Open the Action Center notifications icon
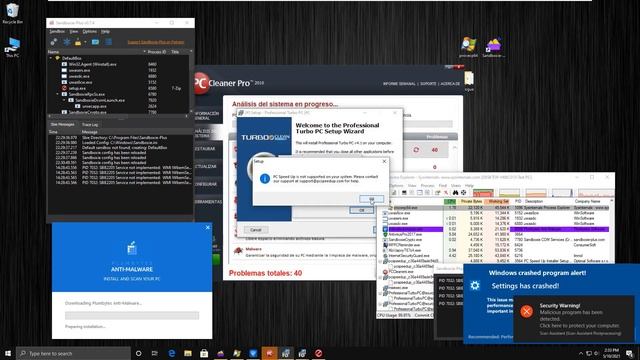 coord(630,353)
